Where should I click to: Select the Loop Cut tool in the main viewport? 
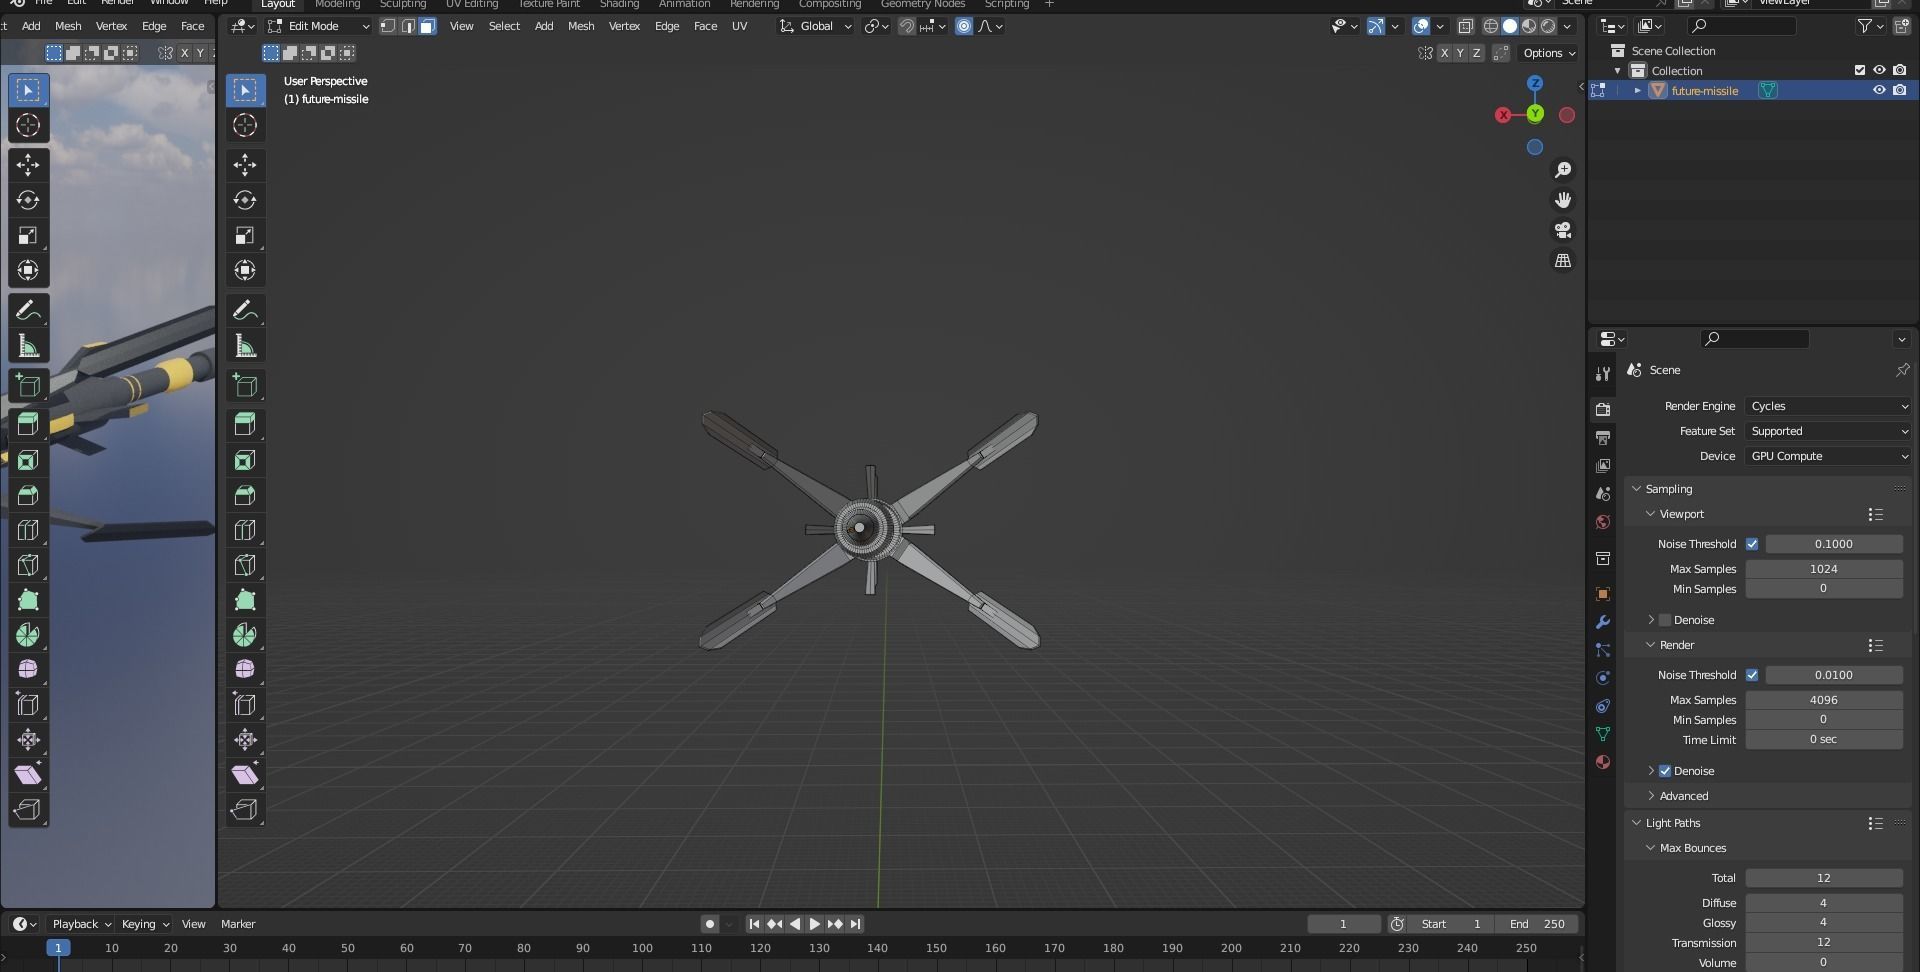(245, 530)
